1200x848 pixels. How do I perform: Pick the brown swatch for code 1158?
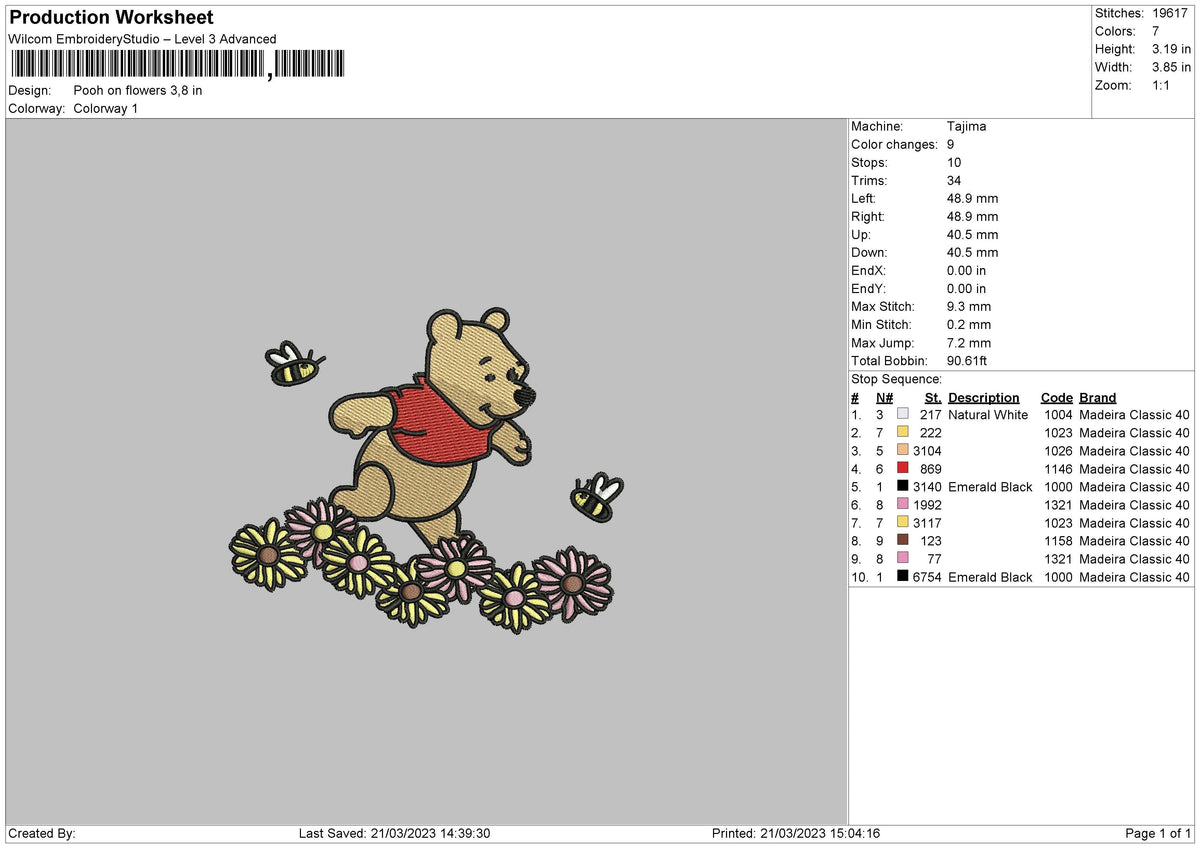(903, 541)
